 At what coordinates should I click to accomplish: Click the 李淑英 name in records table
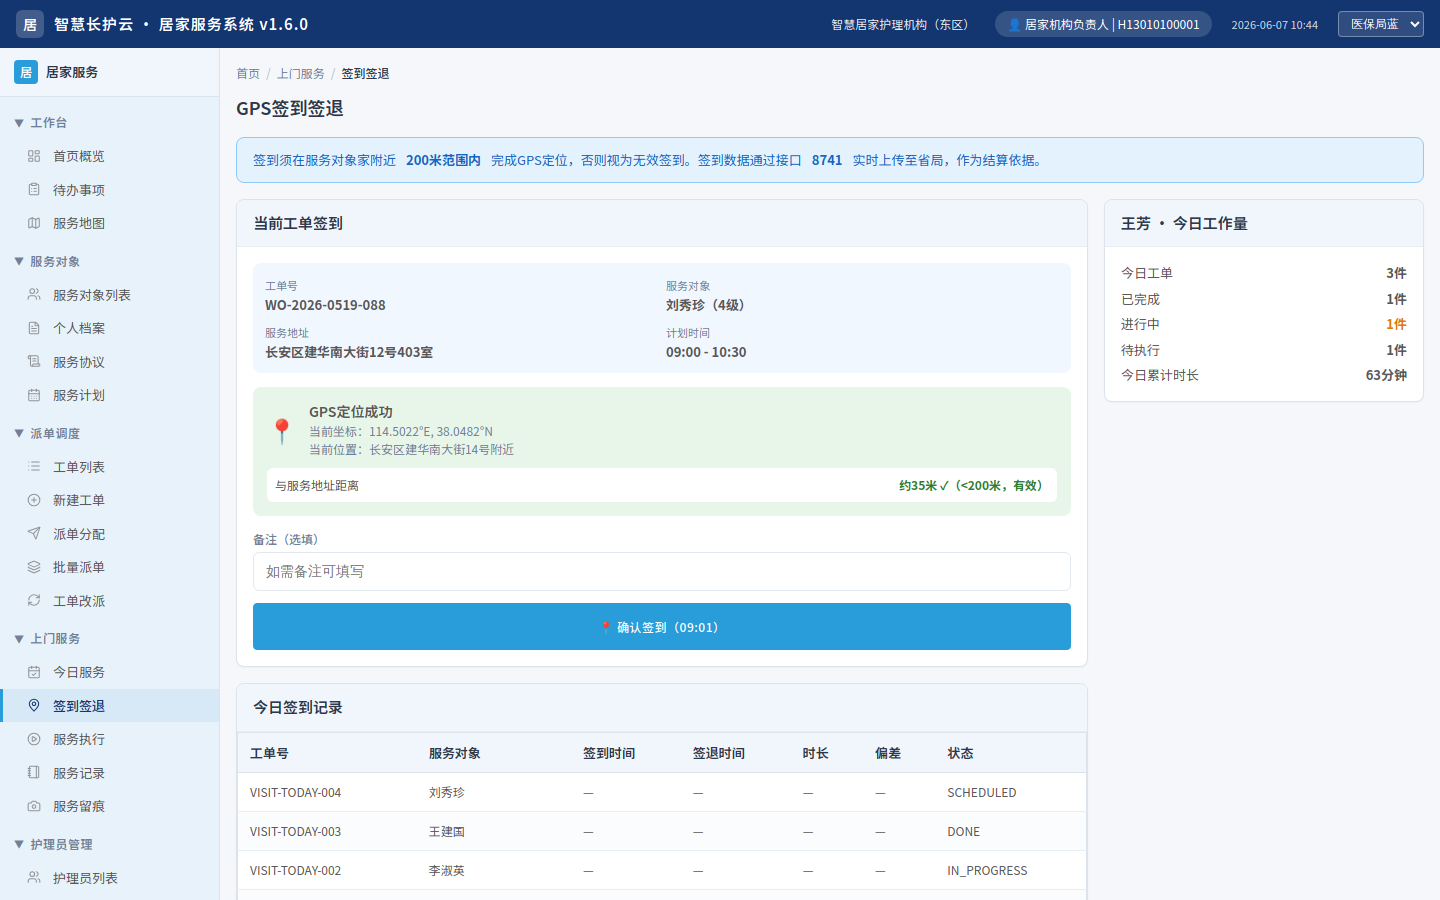point(447,871)
